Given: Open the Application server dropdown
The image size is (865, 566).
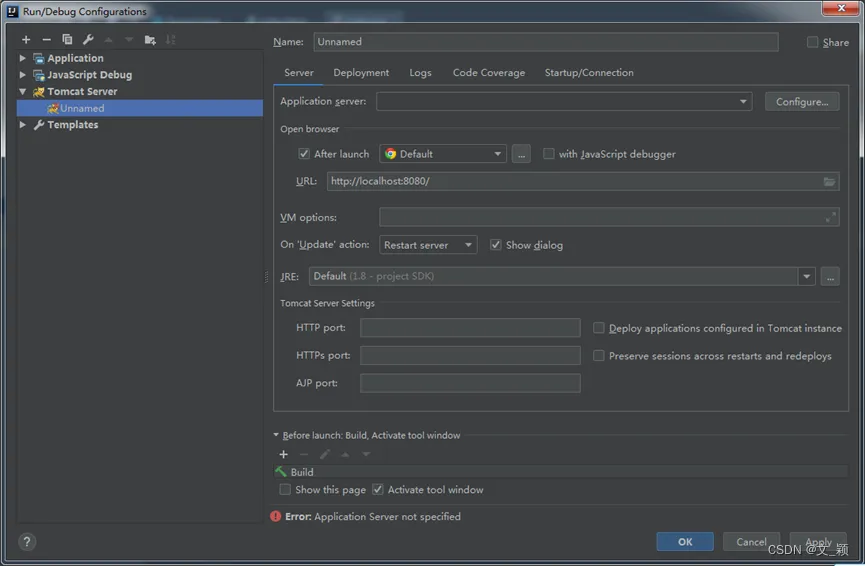Looking at the screenshot, I should point(743,101).
